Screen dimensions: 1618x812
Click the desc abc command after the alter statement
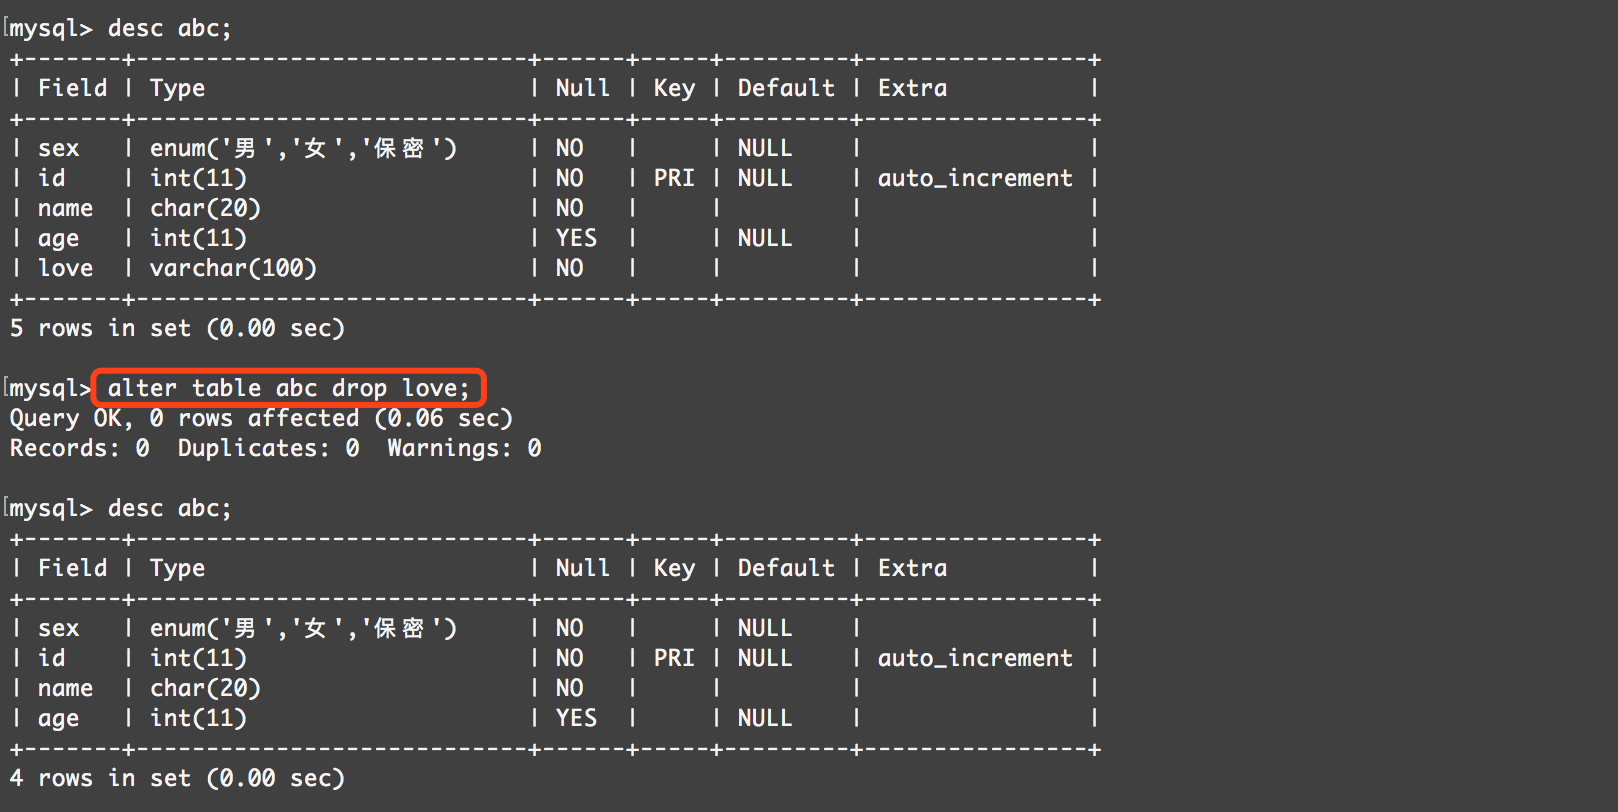[169, 508]
